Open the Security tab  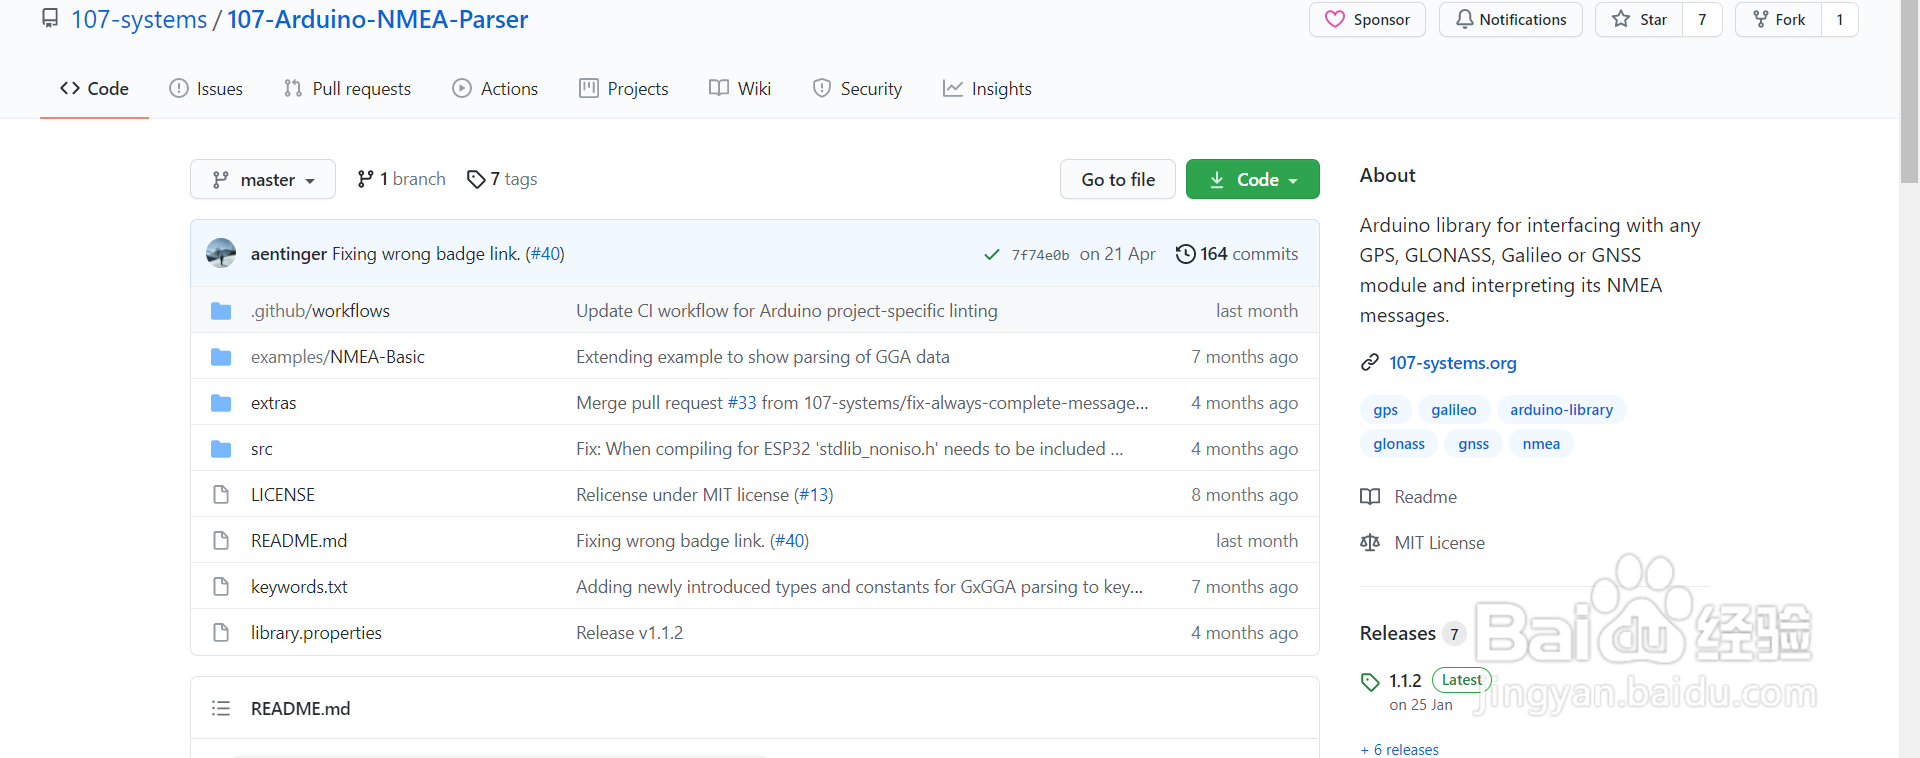click(x=857, y=89)
